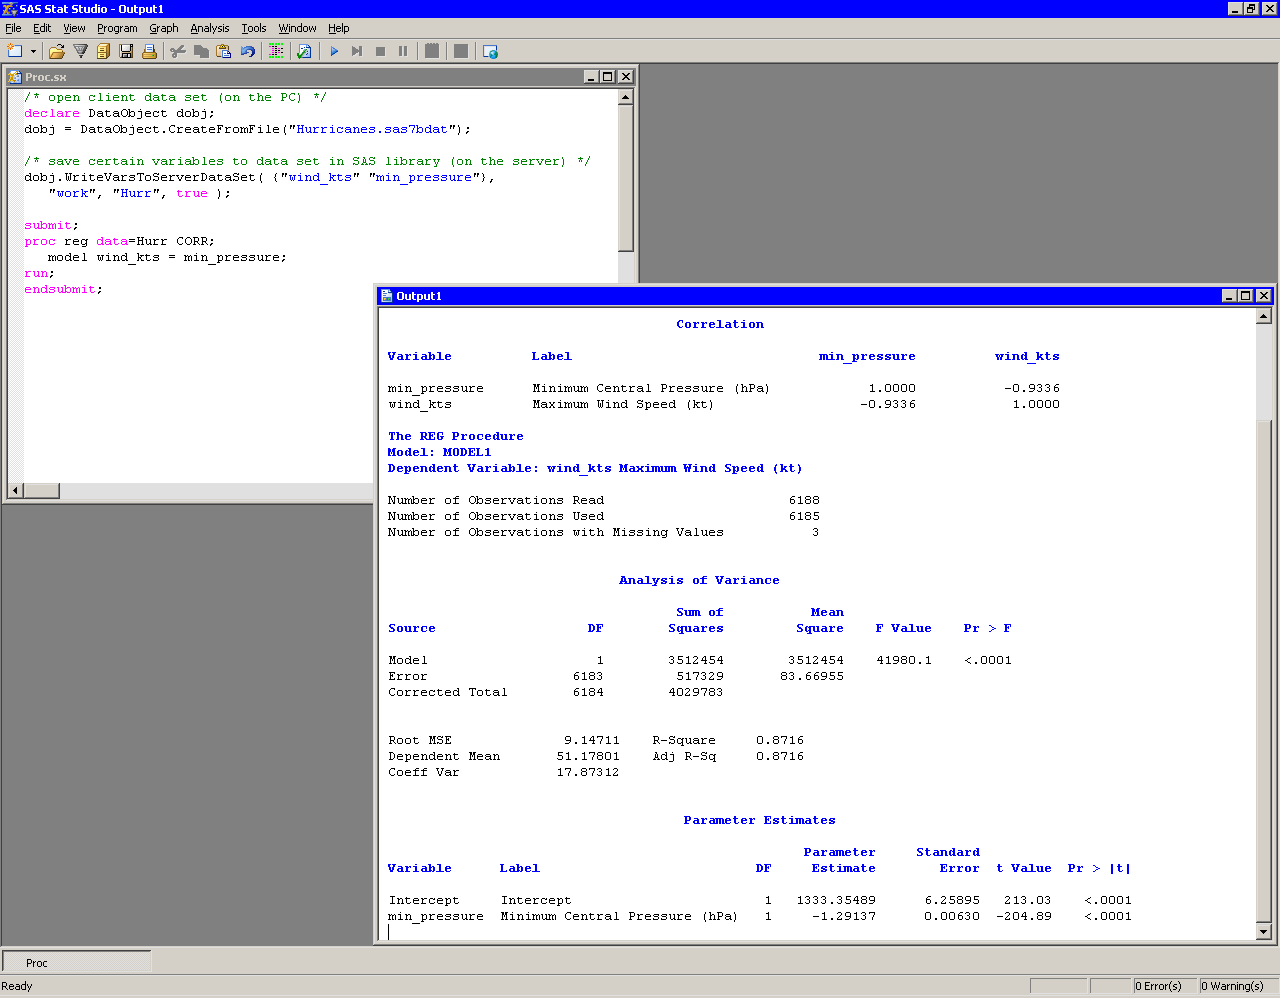This screenshot has height=998, width=1280.
Task: Click the New workspace icon in toolbar
Action: click(x=14, y=51)
